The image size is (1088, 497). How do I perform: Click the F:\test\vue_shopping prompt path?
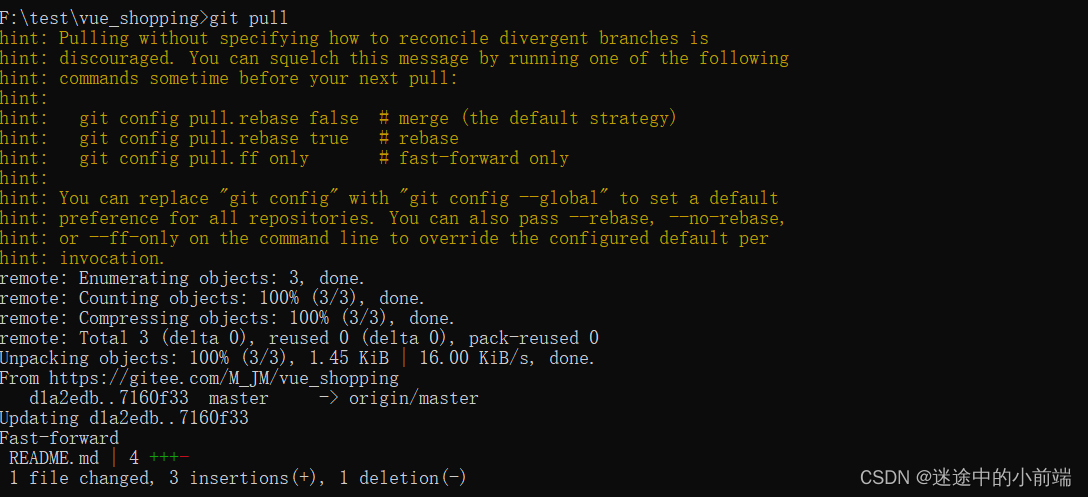click(x=104, y=18)
